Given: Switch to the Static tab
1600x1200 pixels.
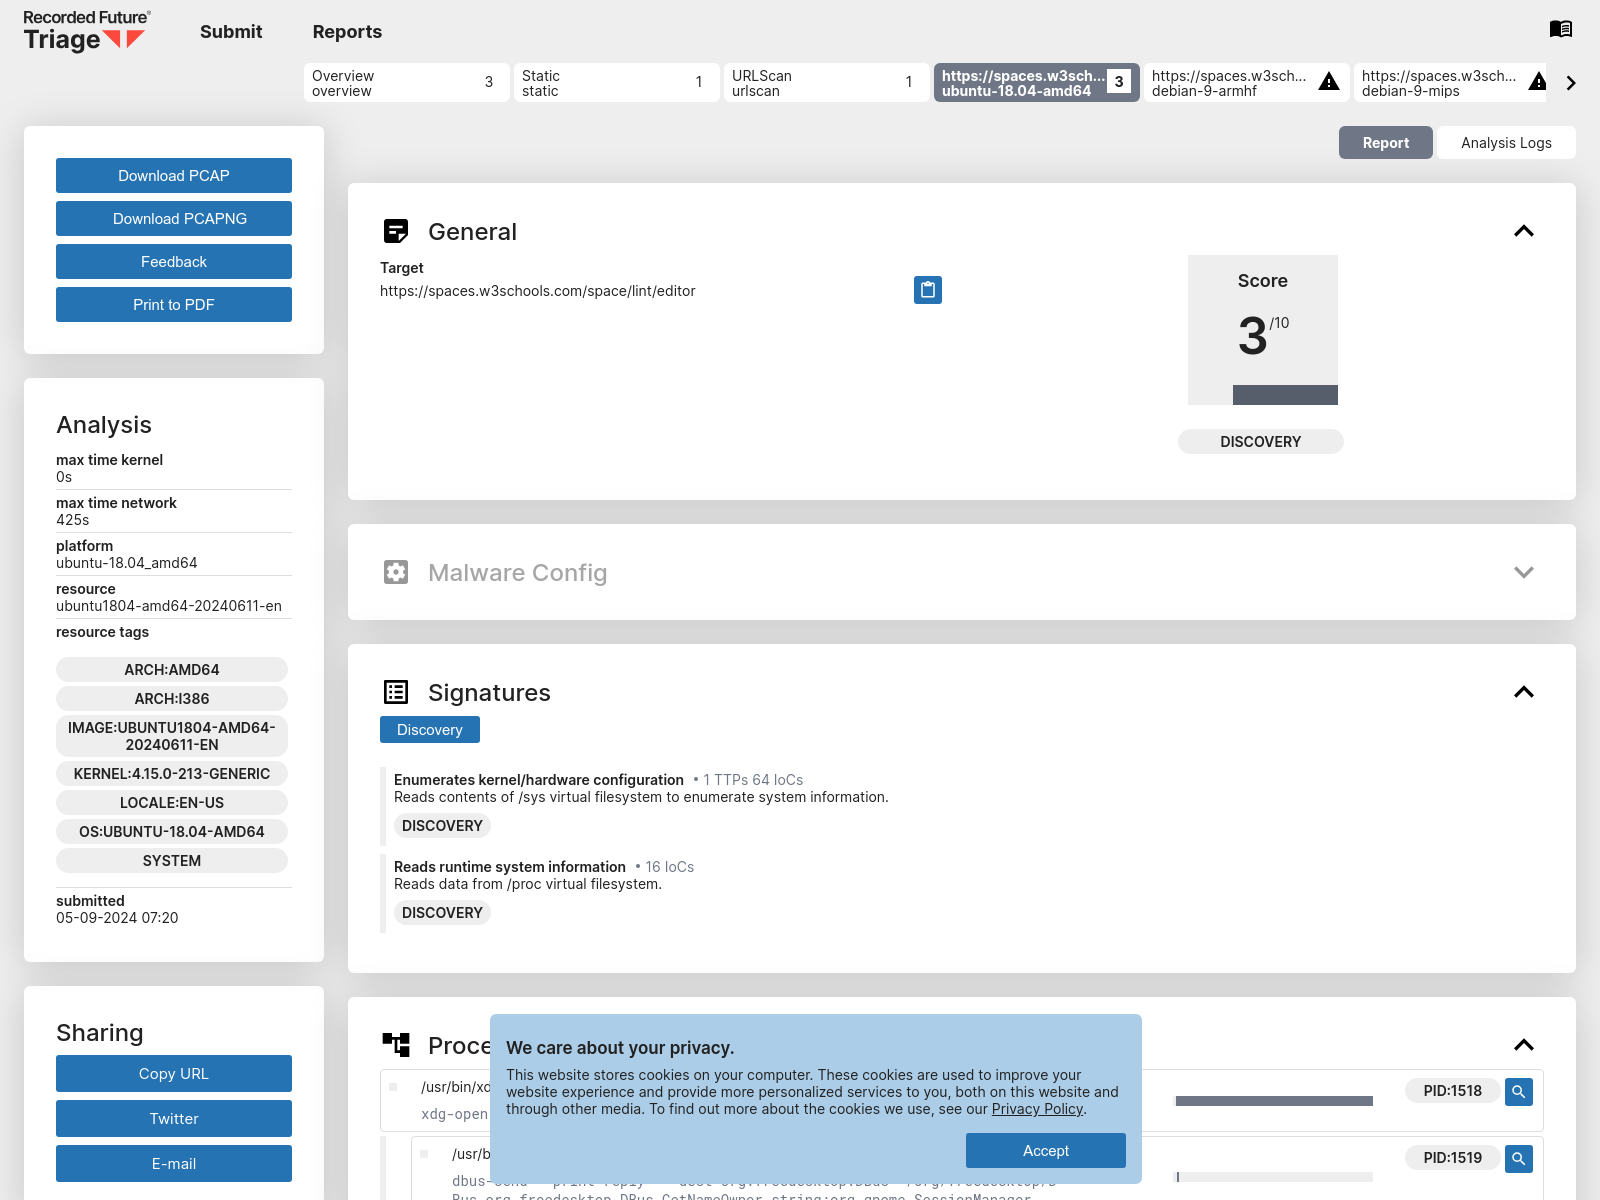Looking at the screenshot, I should (x=616, y=82).
